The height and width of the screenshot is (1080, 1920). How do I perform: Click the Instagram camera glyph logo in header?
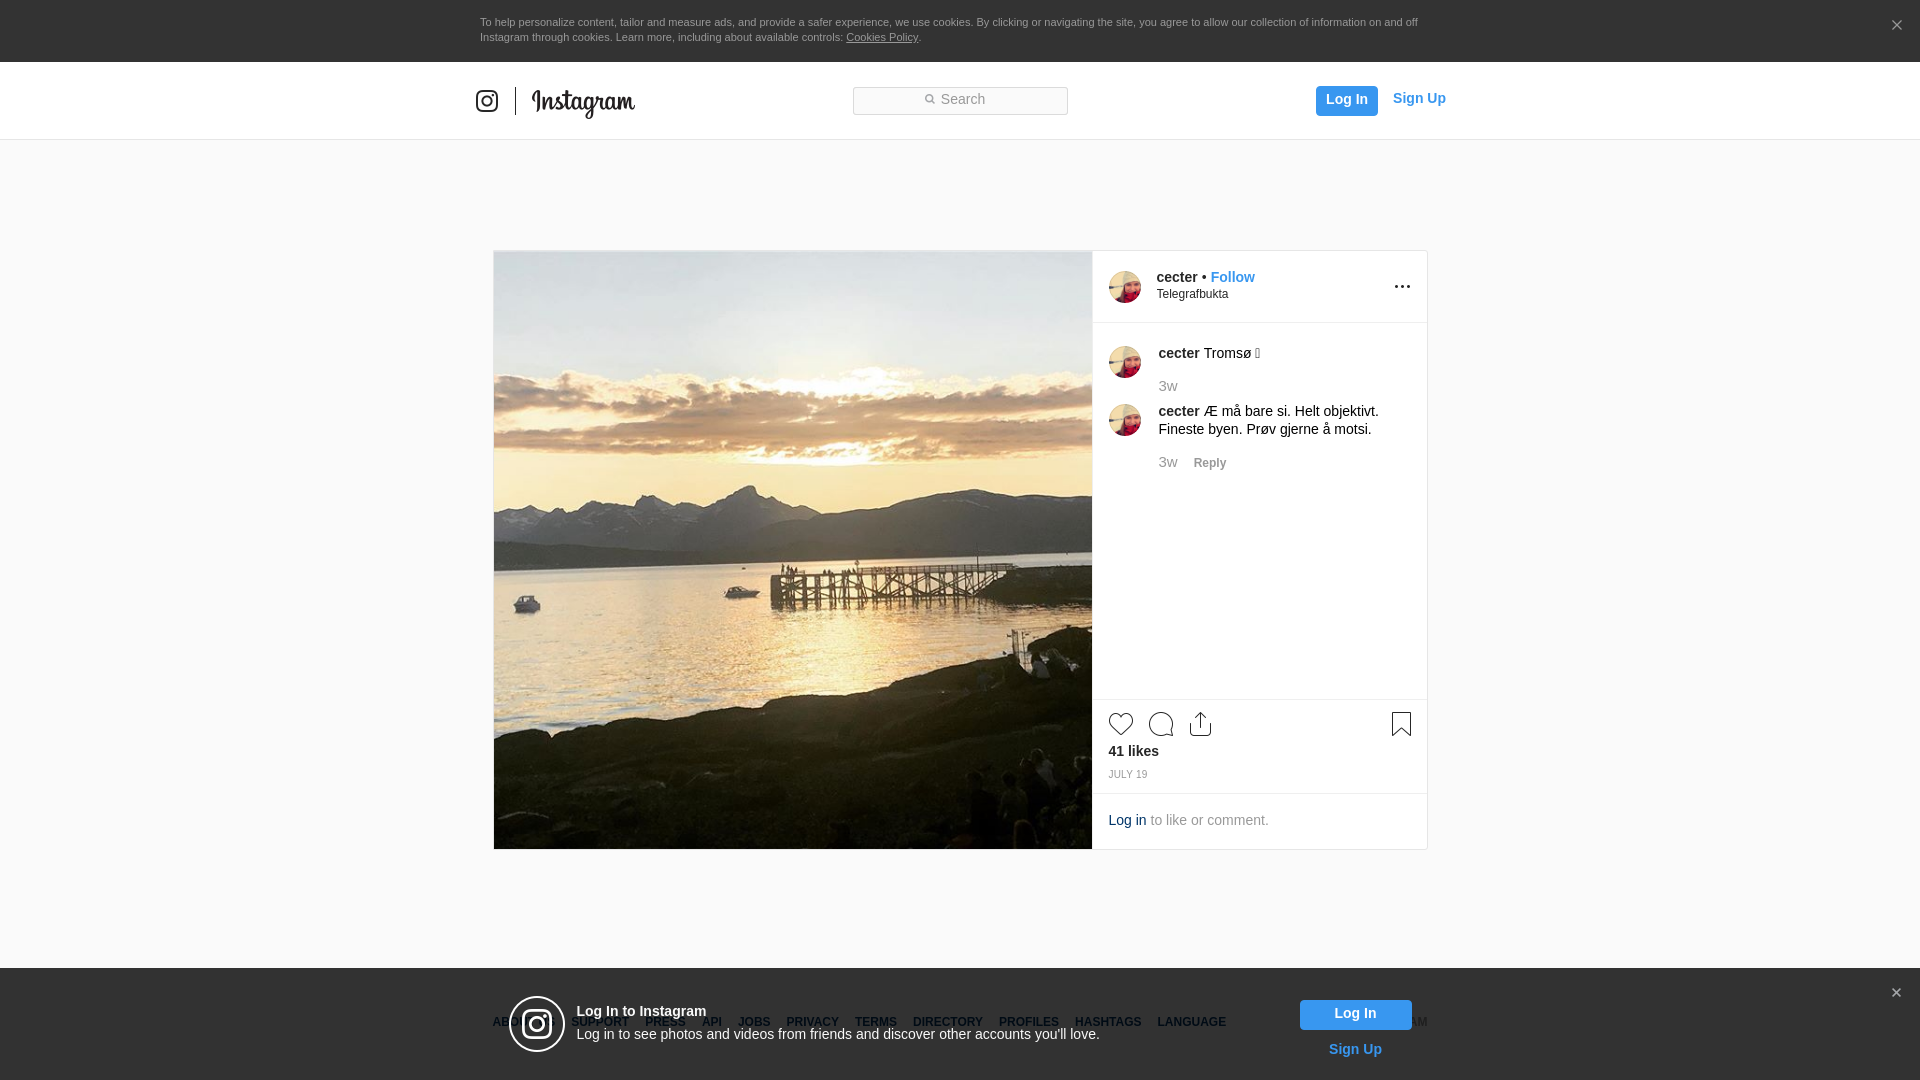[486, 101]
